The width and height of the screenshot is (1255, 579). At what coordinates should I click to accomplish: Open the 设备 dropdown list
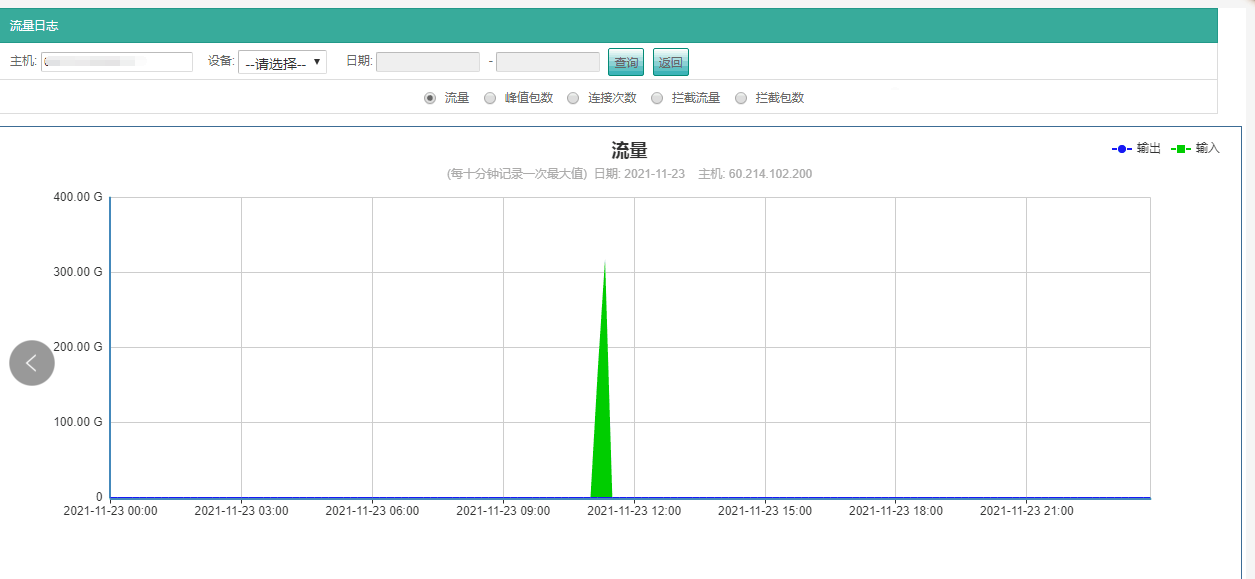[282, 62]
